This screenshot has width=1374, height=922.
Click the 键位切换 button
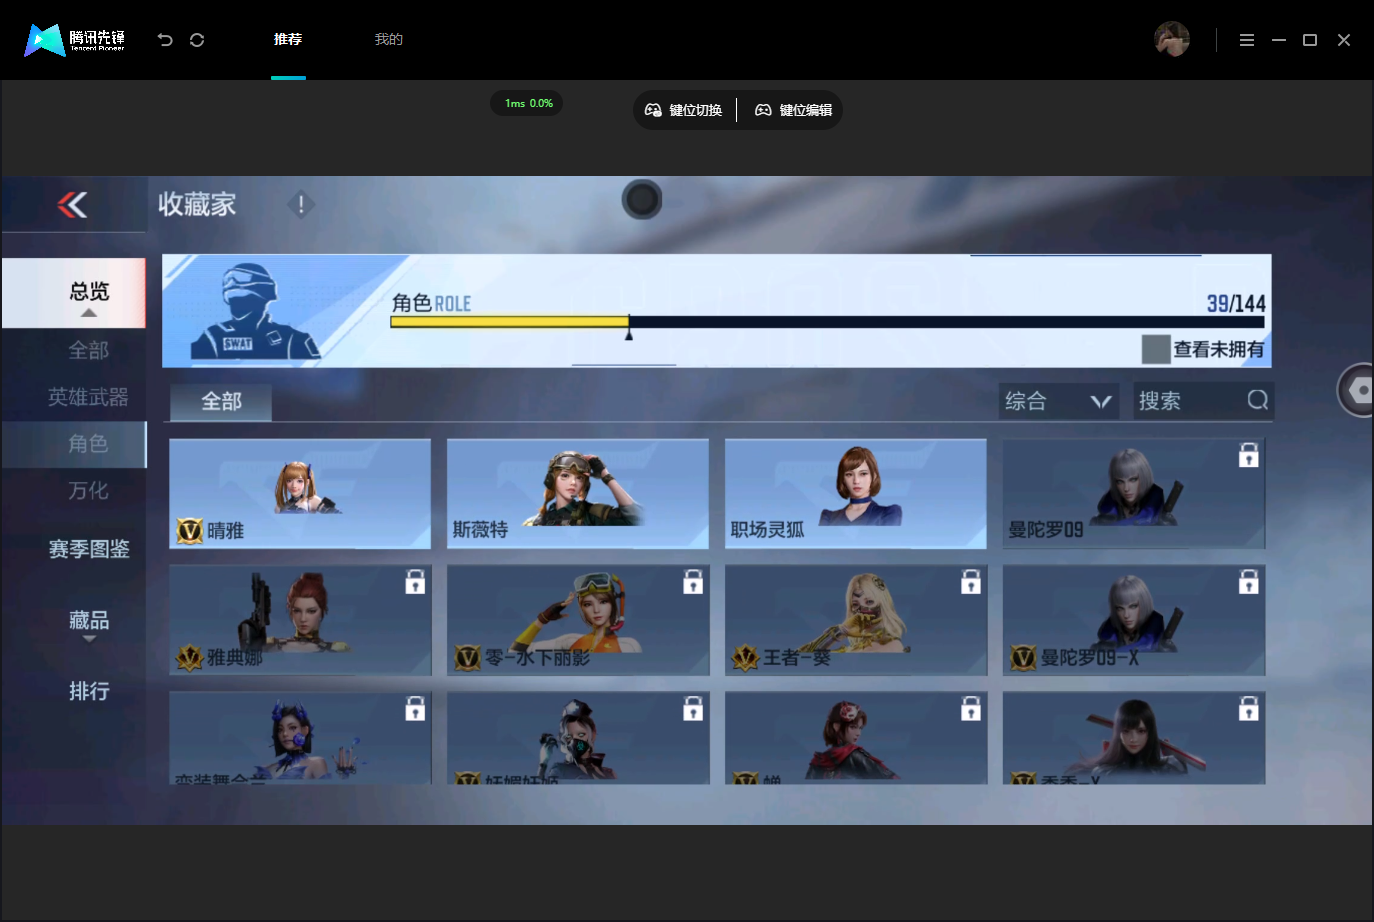tap(684, 110)
